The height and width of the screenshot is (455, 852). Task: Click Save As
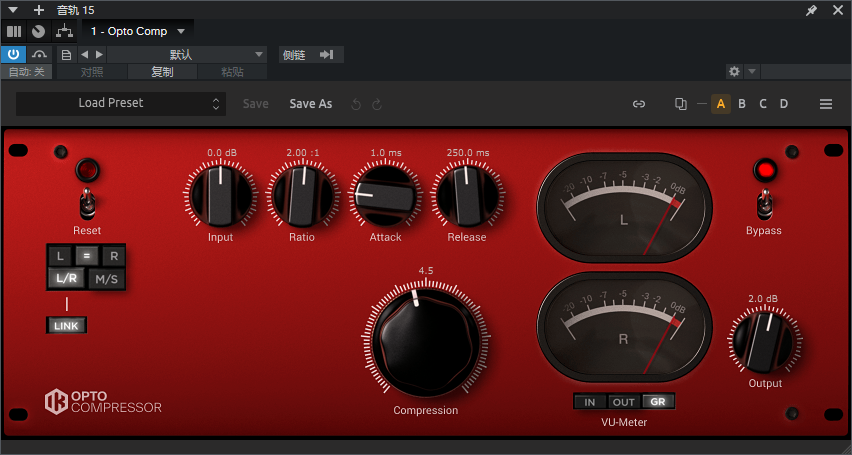[x=311, y=104]
